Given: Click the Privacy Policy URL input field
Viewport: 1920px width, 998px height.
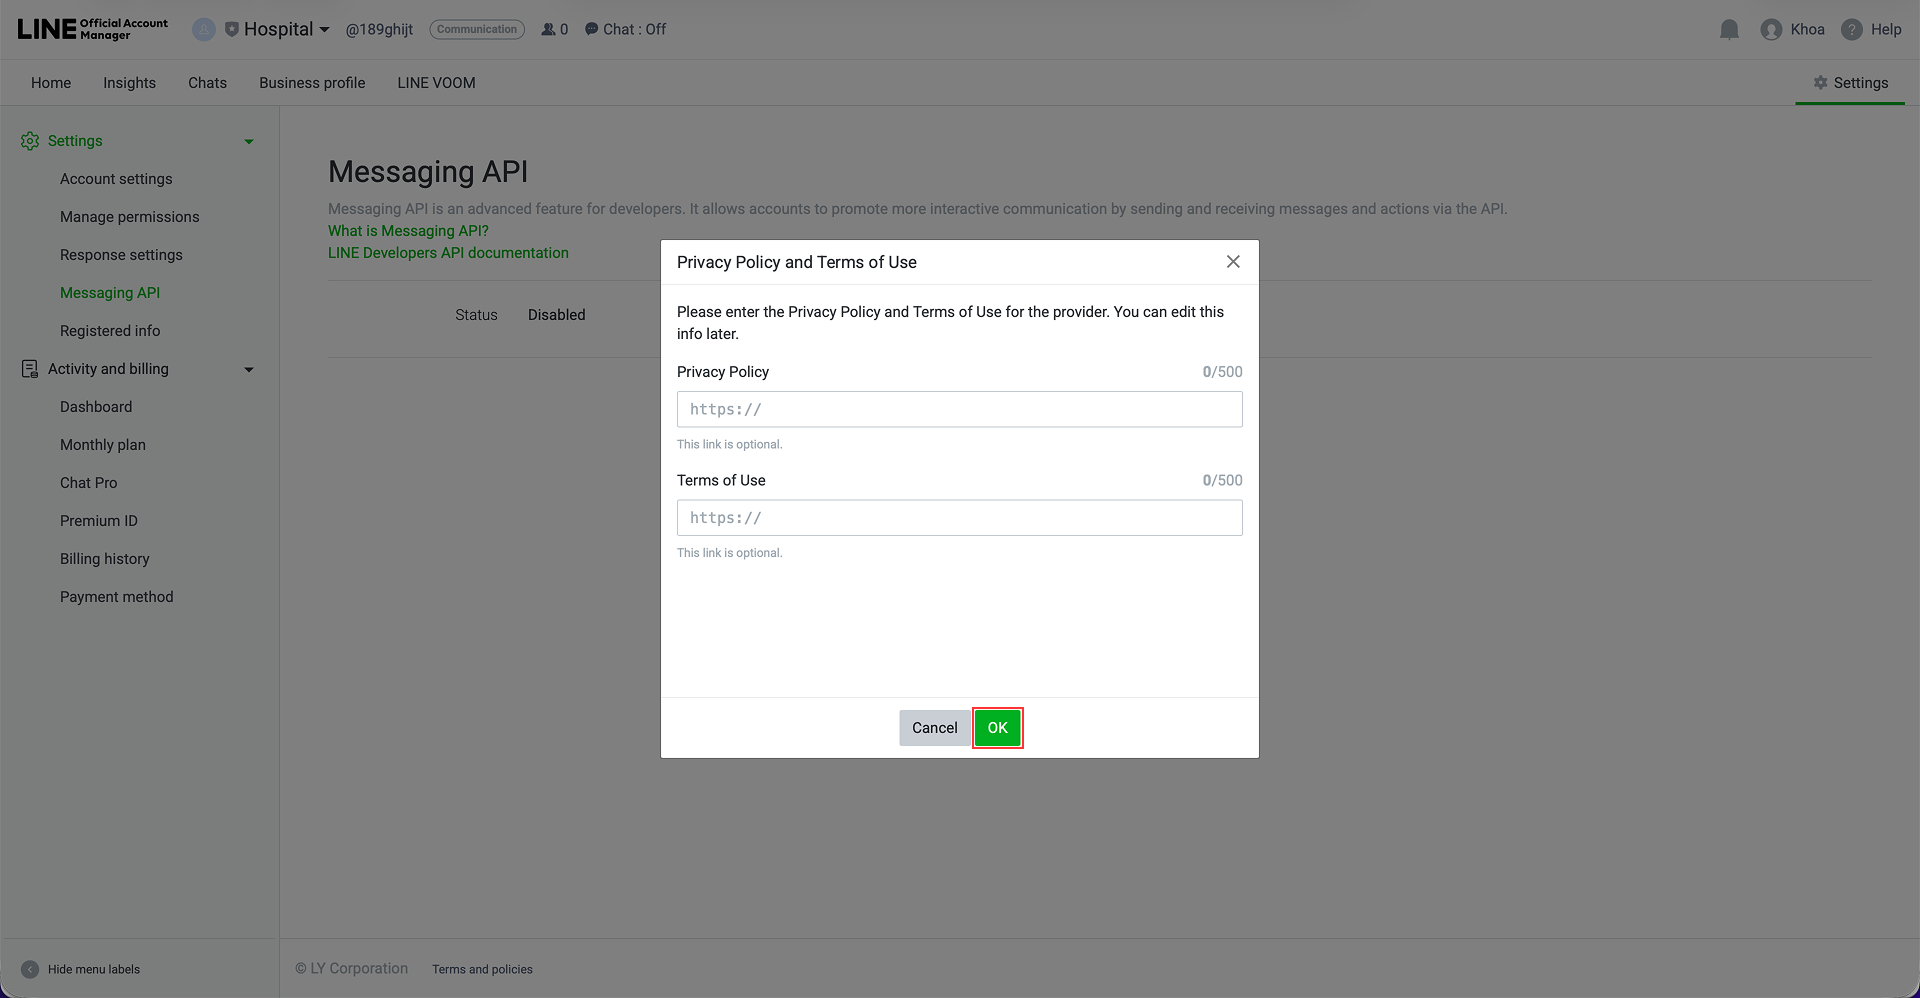Looking at the screenshot, I should (x=959, y=409).
